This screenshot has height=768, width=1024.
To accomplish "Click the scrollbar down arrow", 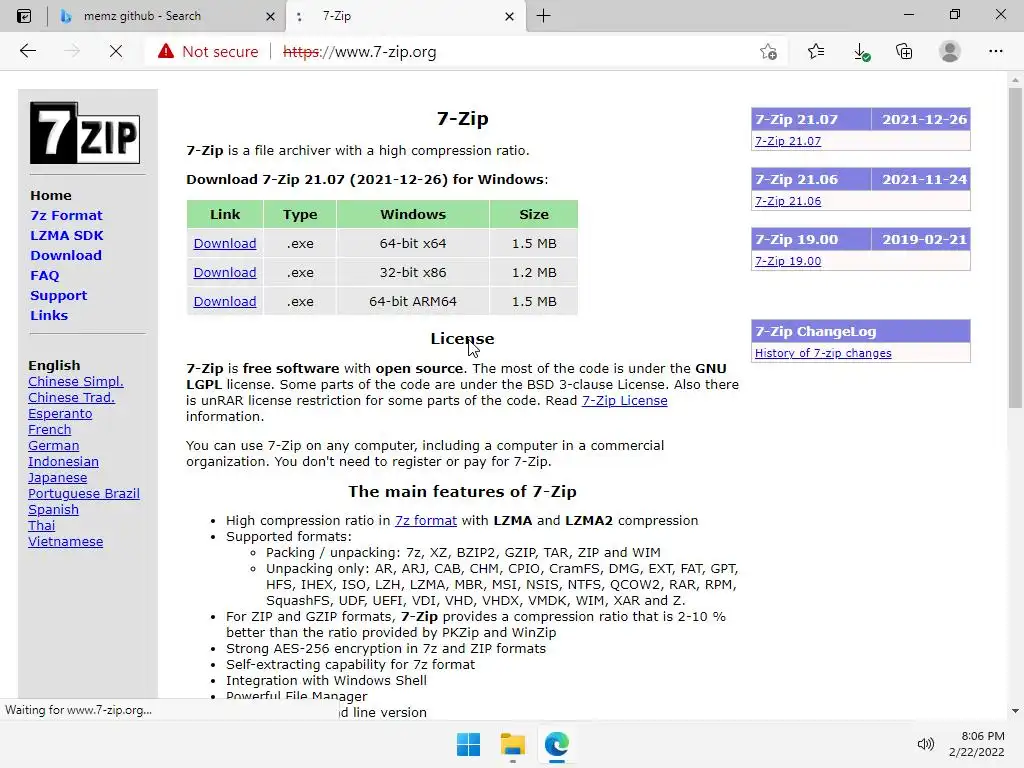I will coord(1015,711).
